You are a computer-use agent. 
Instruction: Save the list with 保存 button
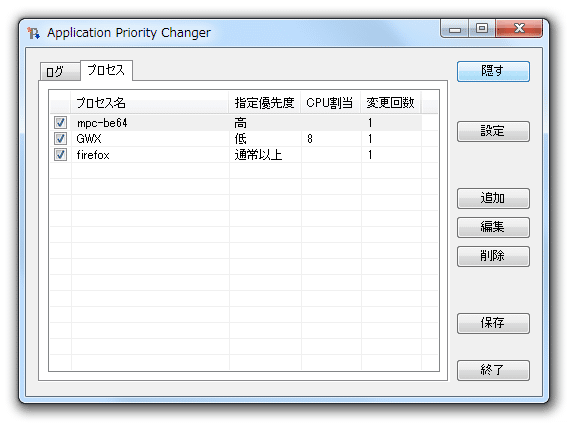tap(493, 323)
